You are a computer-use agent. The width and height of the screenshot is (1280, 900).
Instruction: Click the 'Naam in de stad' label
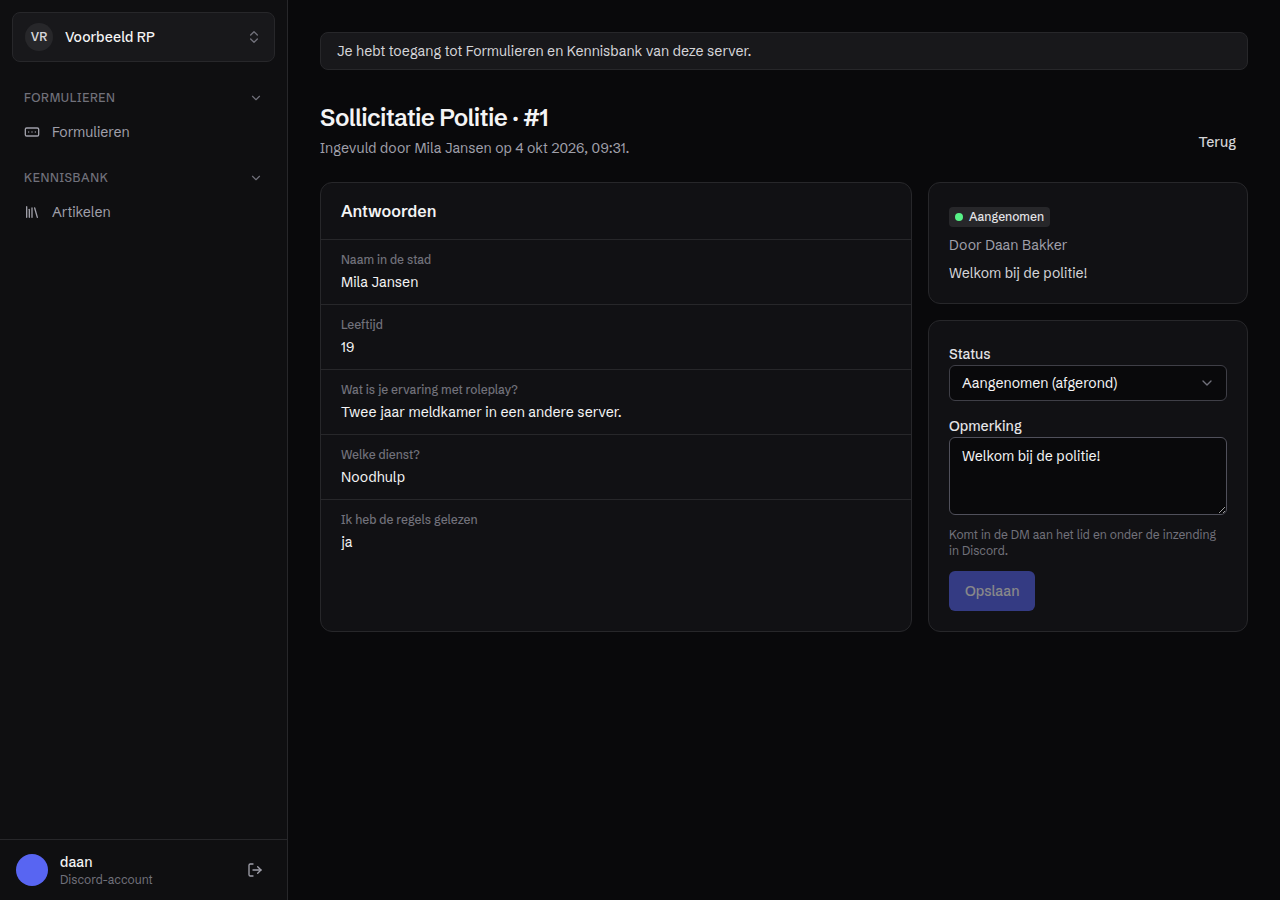coord(386,260)
